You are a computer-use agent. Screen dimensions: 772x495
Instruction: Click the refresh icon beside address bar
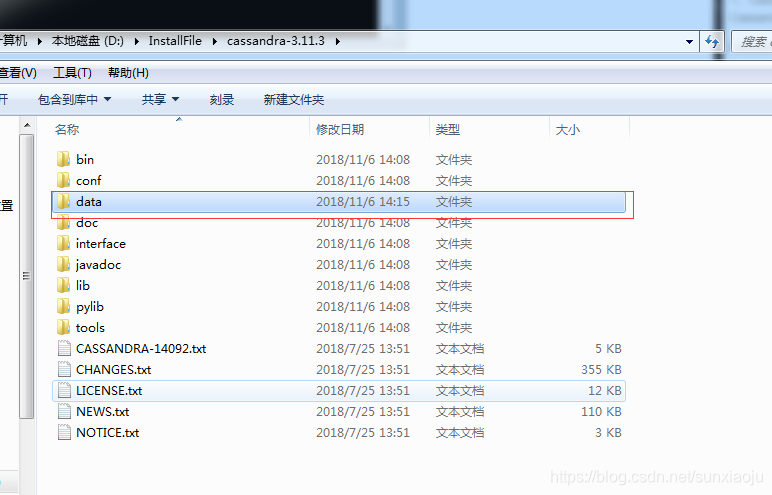[x=712, y=42]
